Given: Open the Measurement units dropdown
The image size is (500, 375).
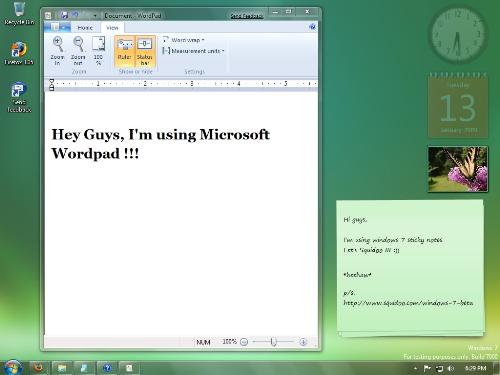Looking at the screenshot, I should pyautogui.click(x=194, y=51).
